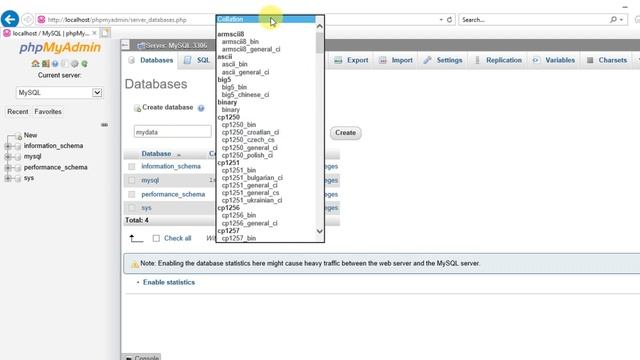The width and height of the screenshot is (640, 360).
Task: Expand the sys tree node
Action: (x=7, y=178)
